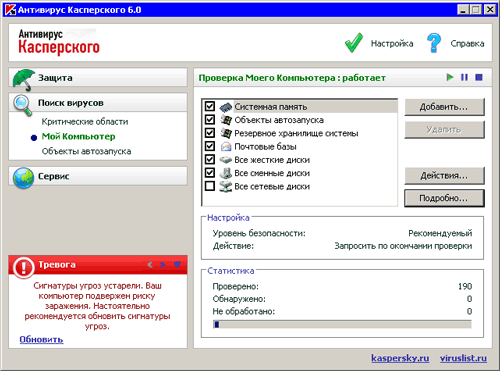The width and height of the screenshot is (500, 371).
Task: Start the scan with the green play icon
Action: click(450, 77)
